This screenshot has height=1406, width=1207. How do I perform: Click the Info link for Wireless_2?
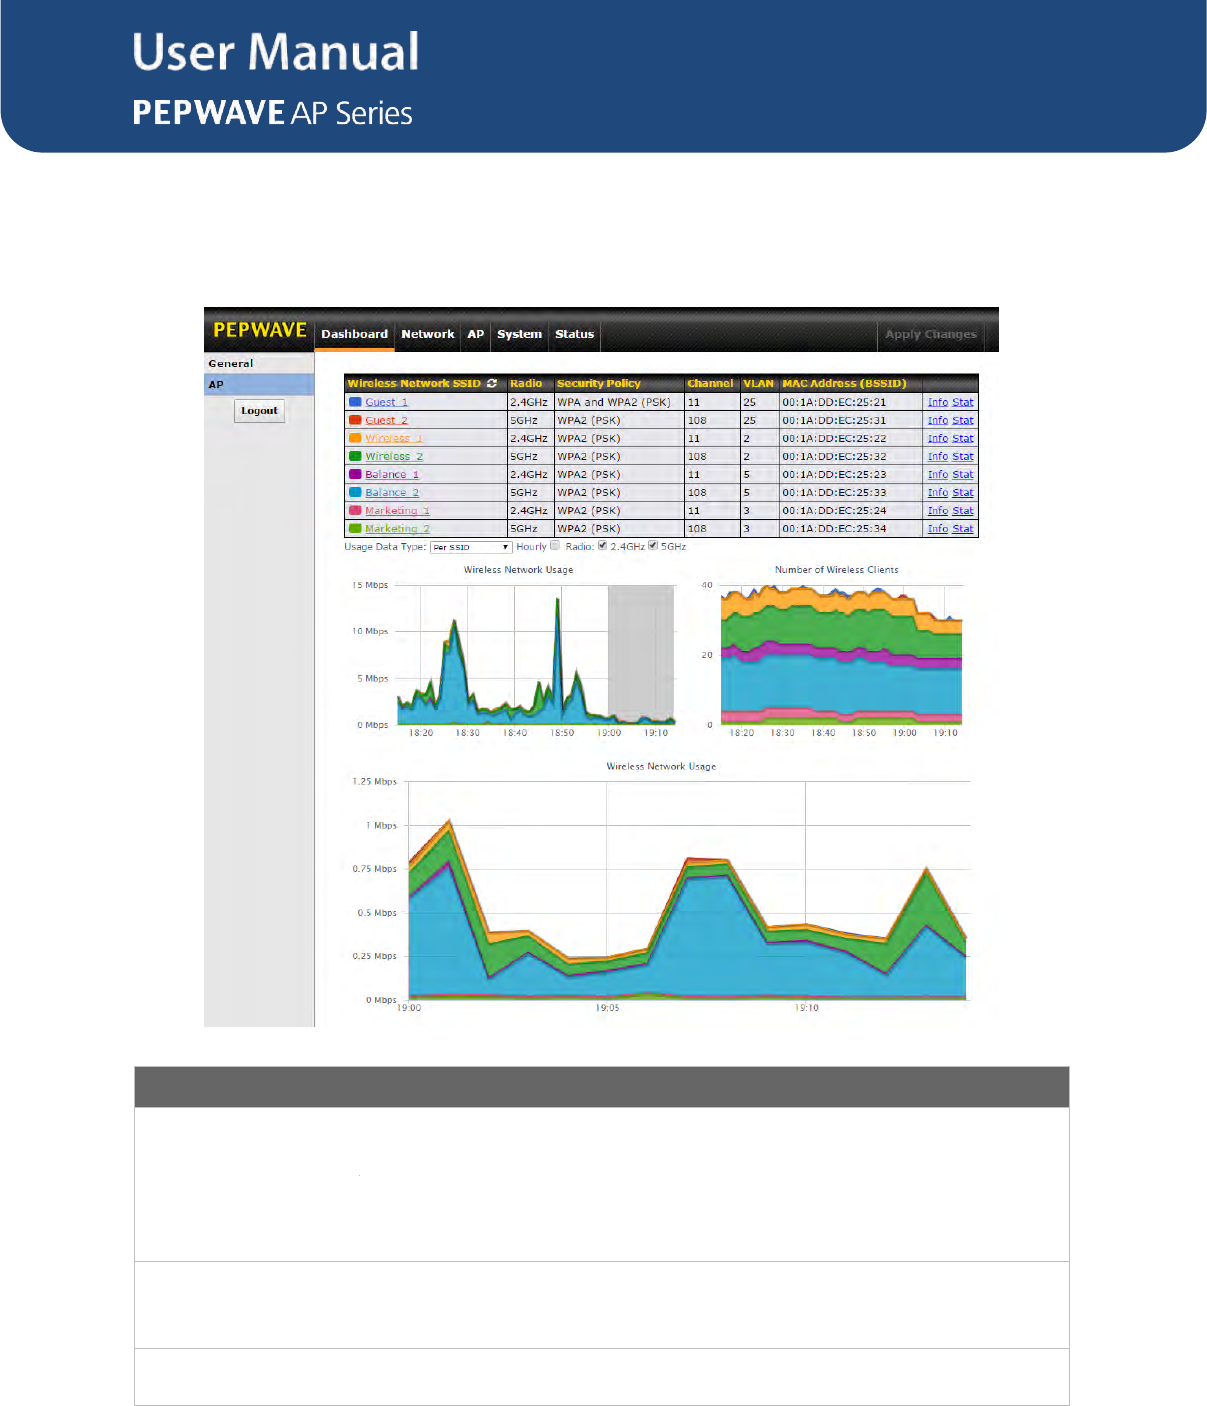tap(938, 456)
